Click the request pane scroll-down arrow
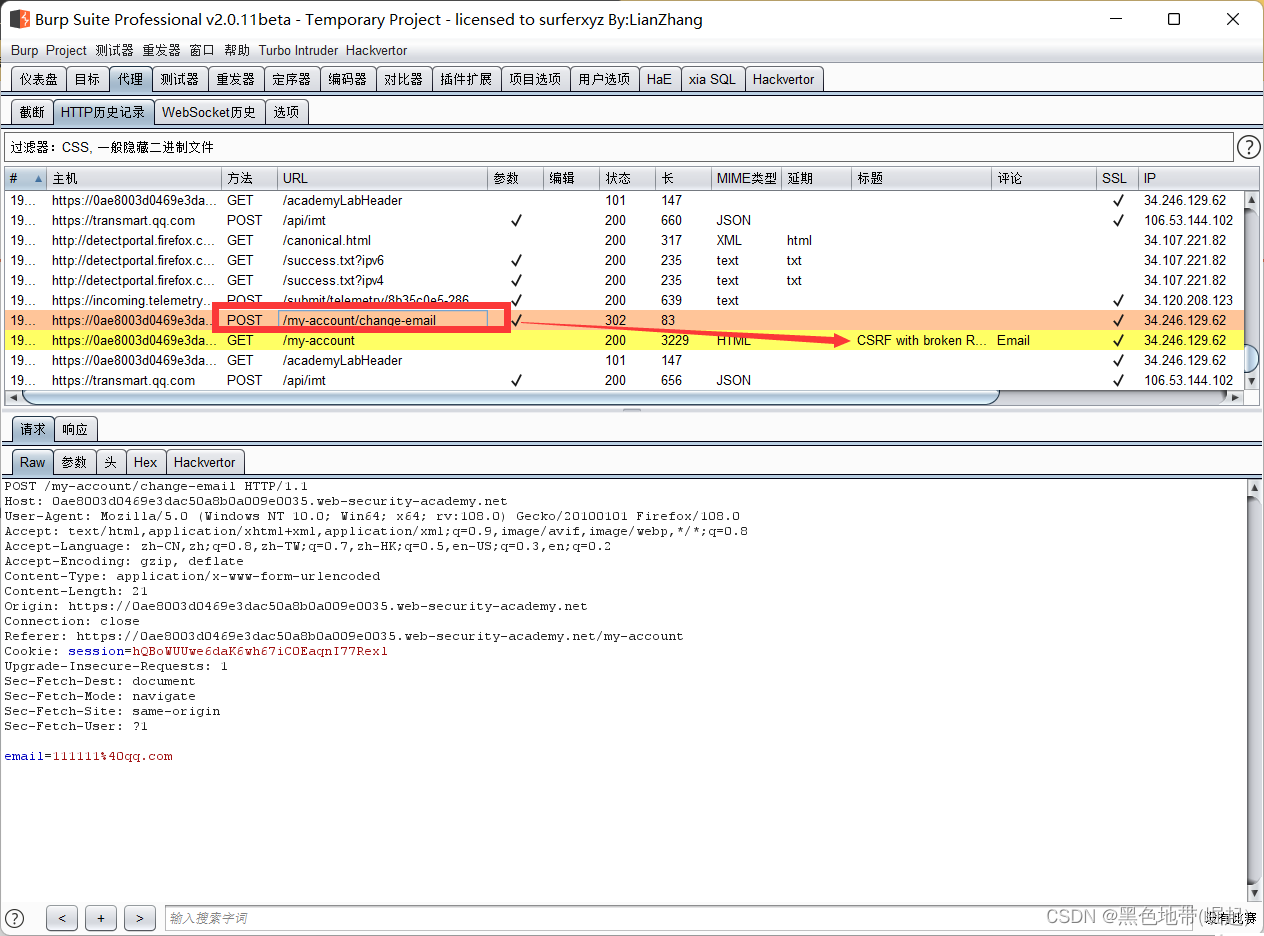The image size is (1264, 936). pyautogui.click(x=1255, y=892)
